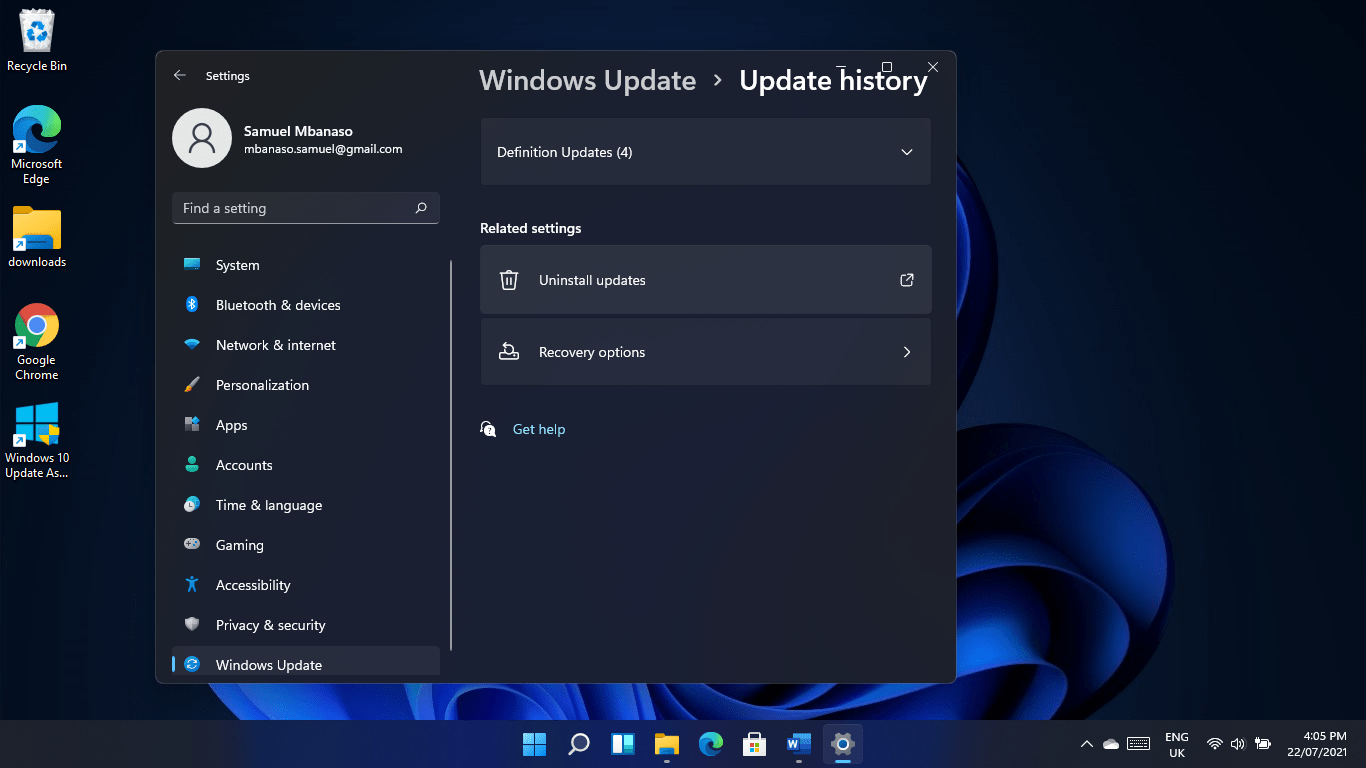Open Privacy & security settings

271,625
